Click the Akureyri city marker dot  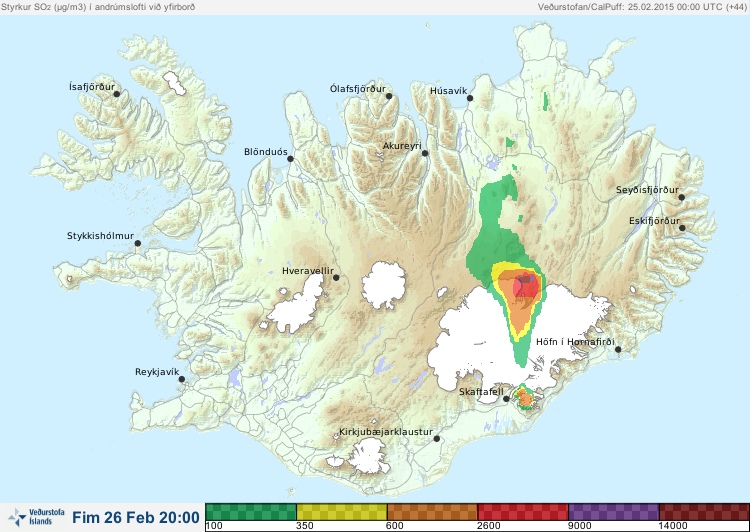coord(425,153)
